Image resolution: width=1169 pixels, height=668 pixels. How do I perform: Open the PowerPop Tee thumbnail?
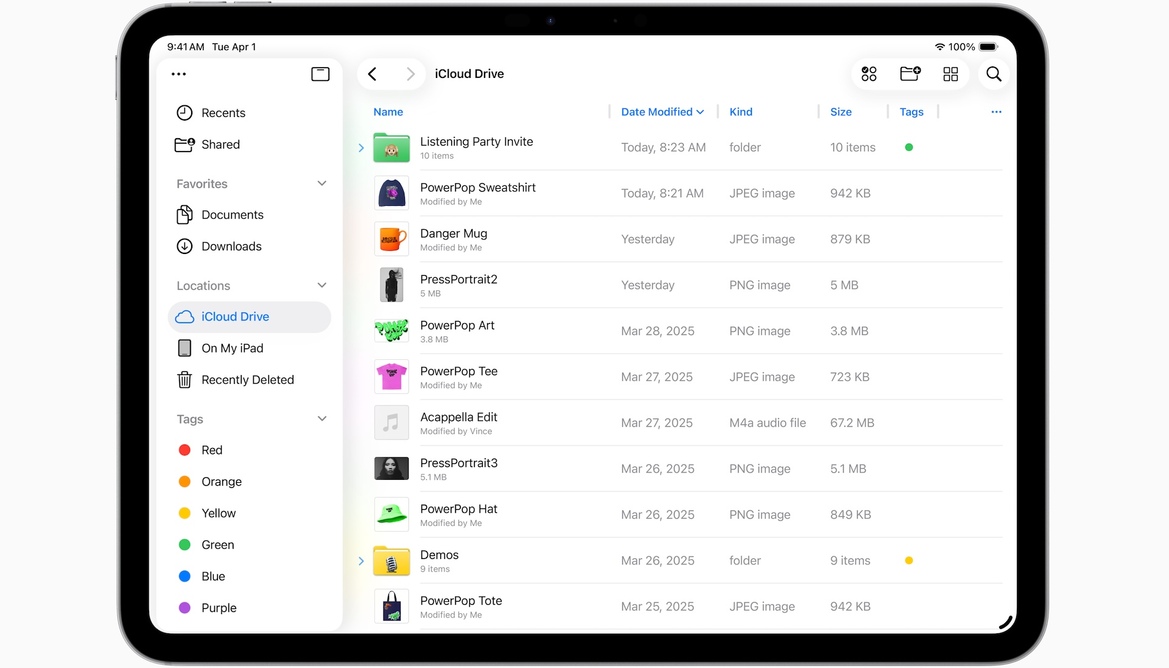391,376
